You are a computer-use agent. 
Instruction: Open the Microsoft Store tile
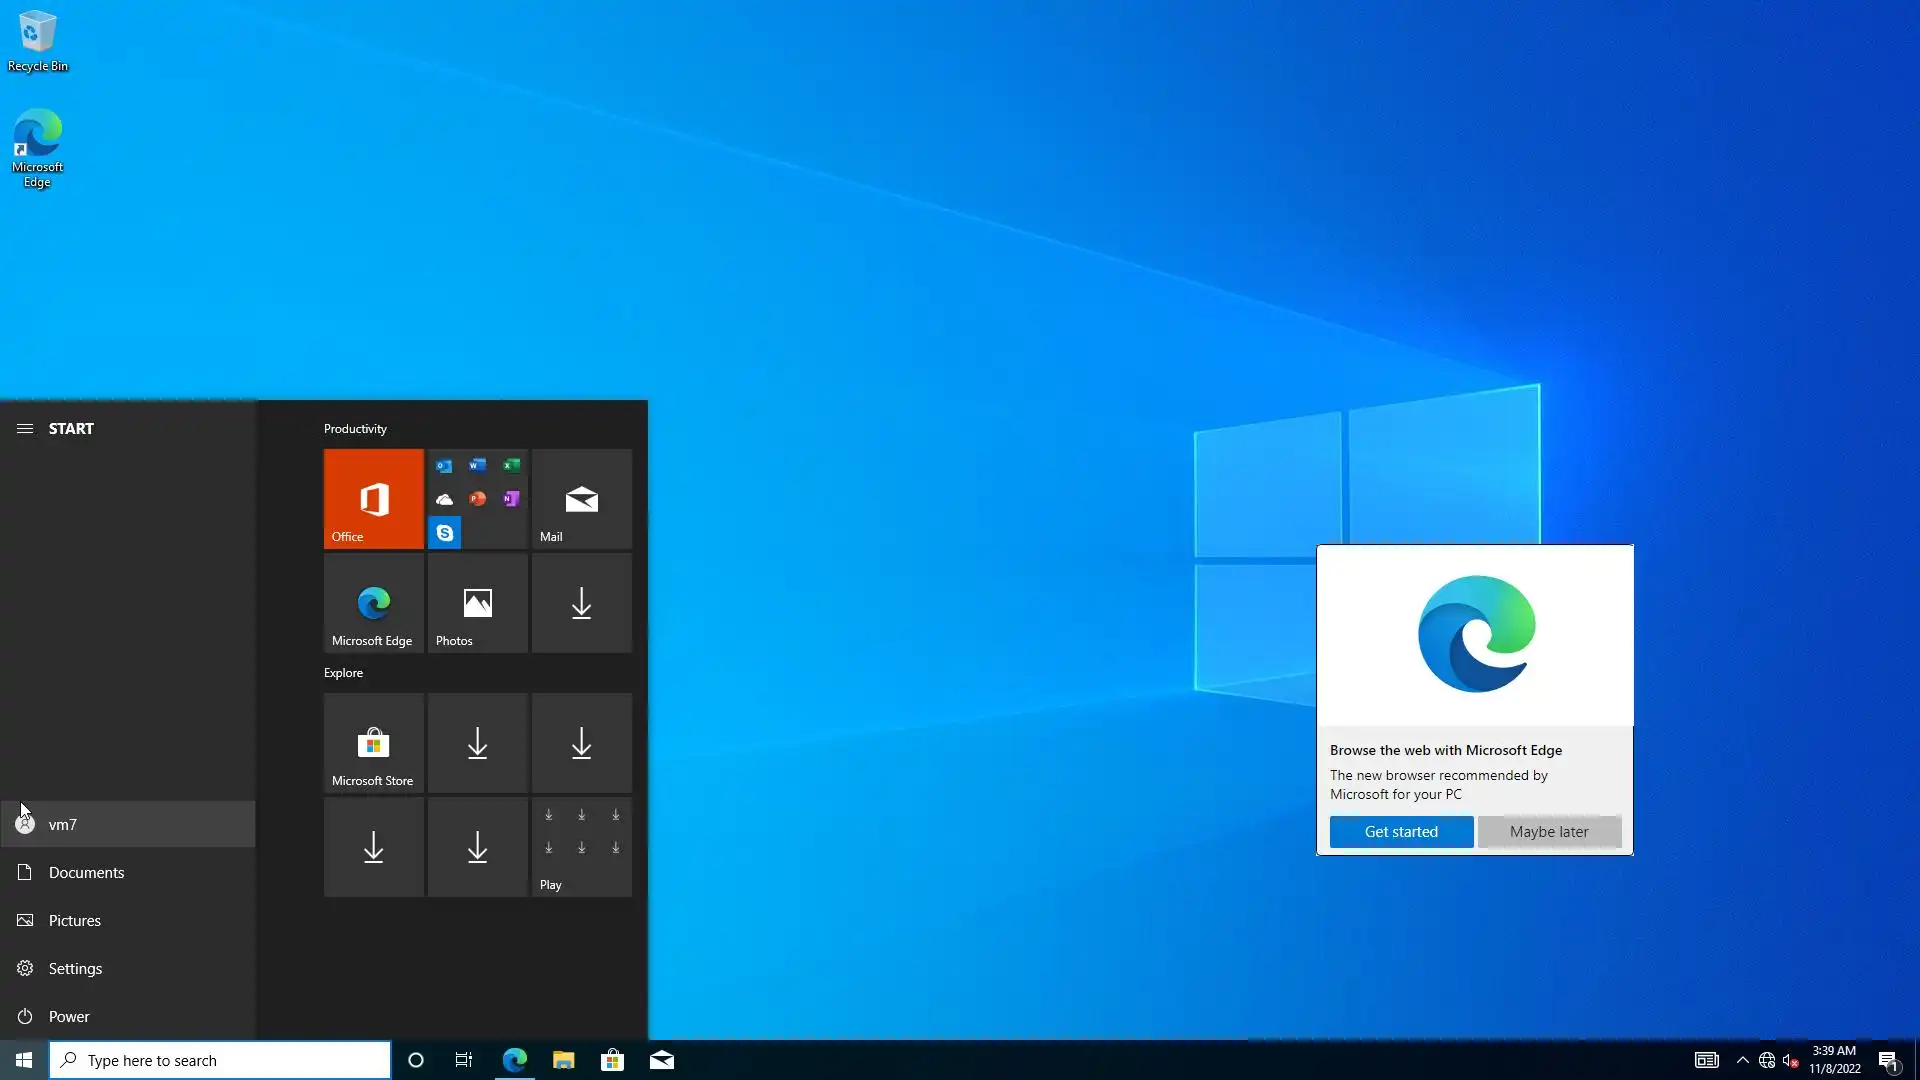[x=373, y=743]
